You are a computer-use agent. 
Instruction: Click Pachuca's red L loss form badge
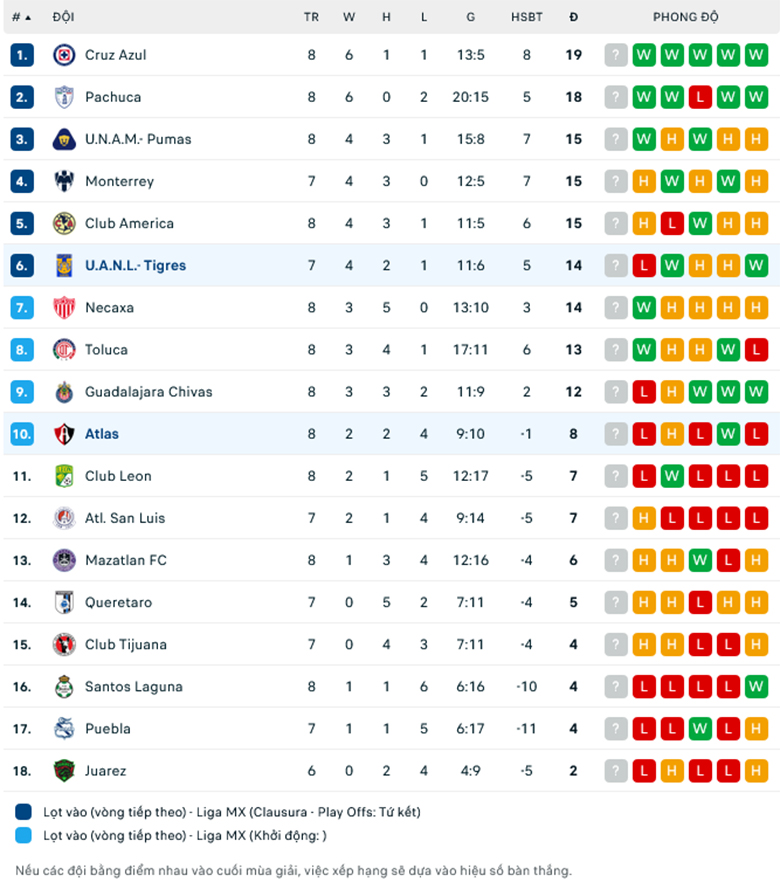tap(700, 97)
